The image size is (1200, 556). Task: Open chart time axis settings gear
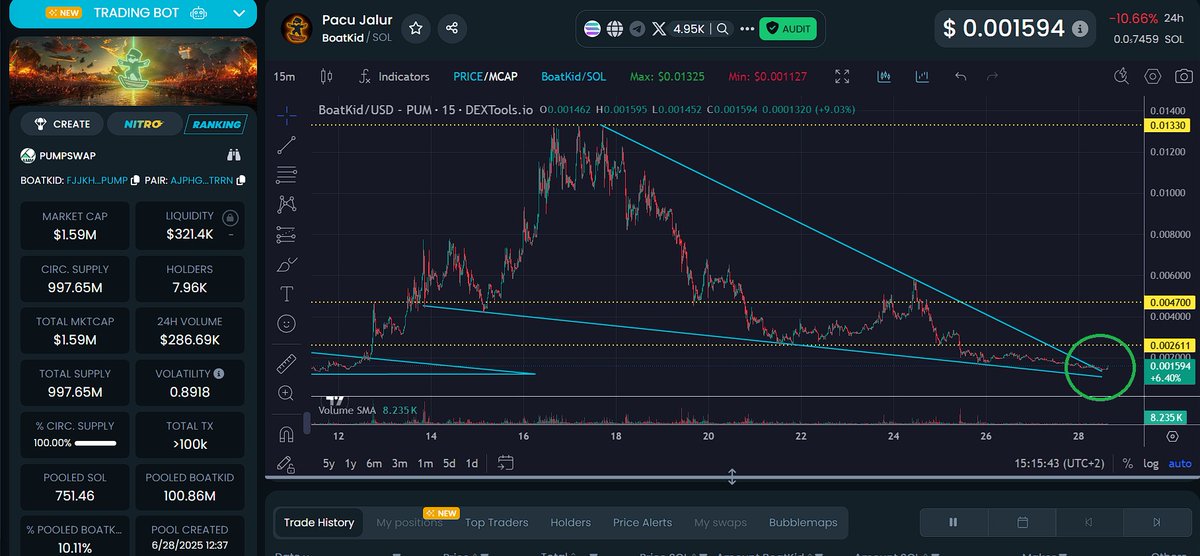click(1172, 437)
